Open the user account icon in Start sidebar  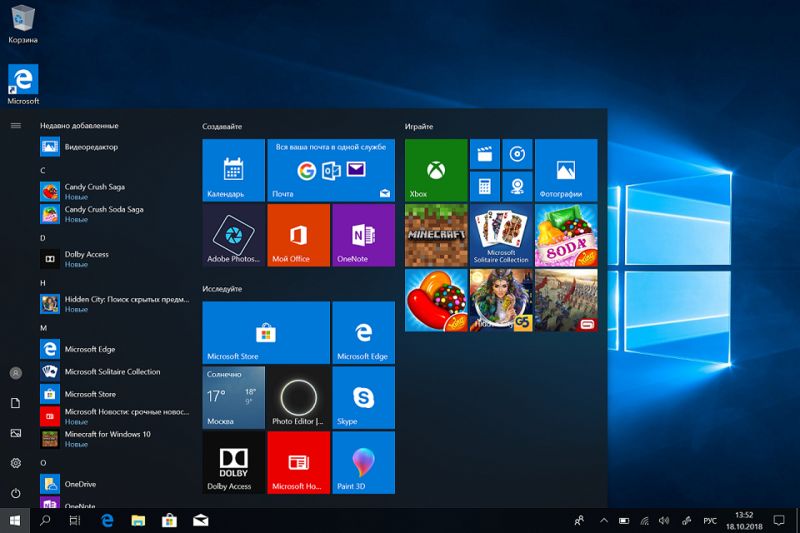(16, 373)
